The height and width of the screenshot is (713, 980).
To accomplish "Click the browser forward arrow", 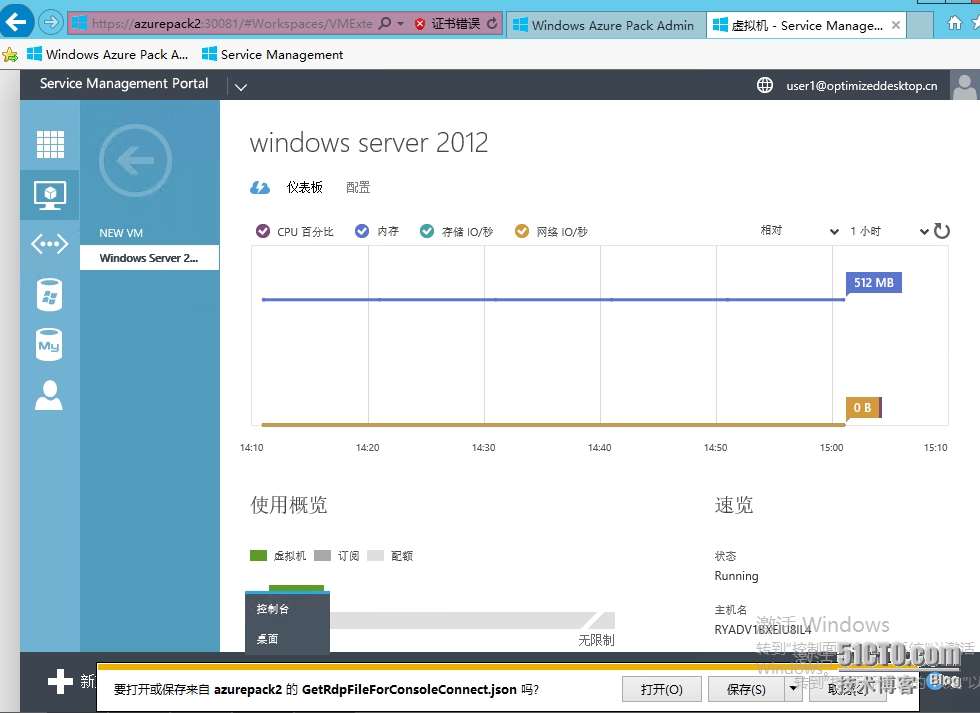I will 51,23.
